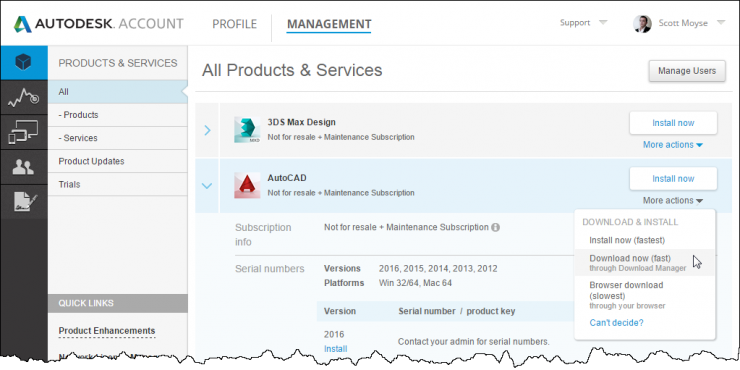This screenshot has width=740, height=370.
Task: Select the Services filter
Action: point(118,138)
